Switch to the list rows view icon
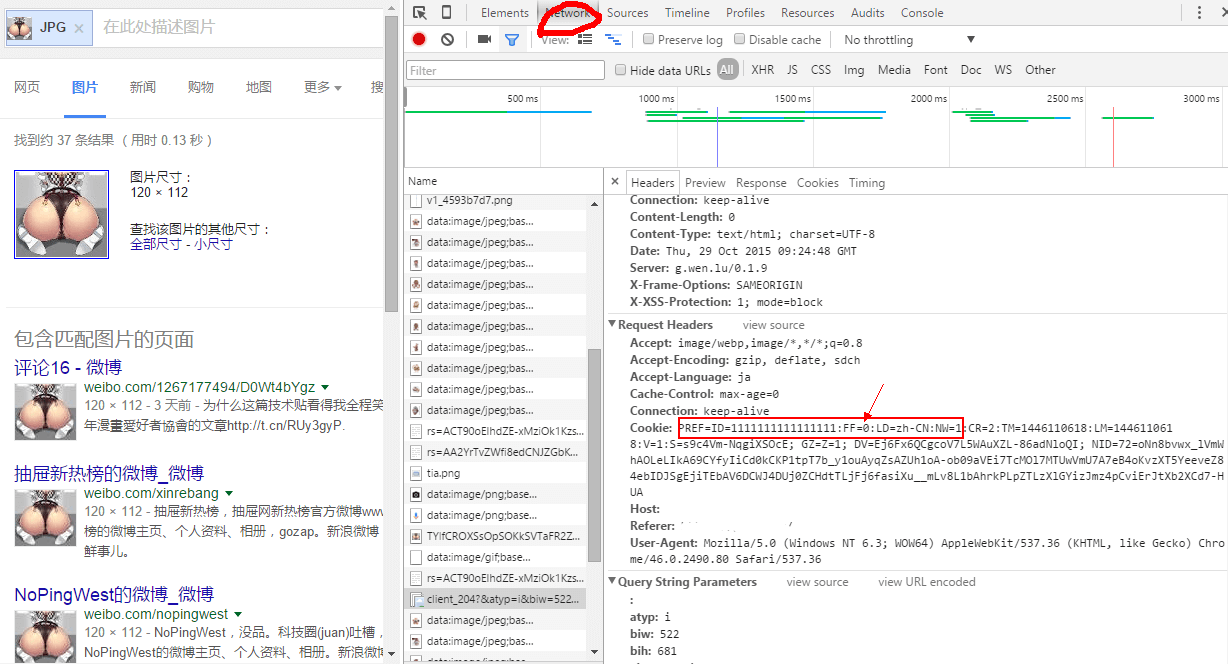This screenshot has width=1228, height=664. pyautogui.click(x=585, y=39)
